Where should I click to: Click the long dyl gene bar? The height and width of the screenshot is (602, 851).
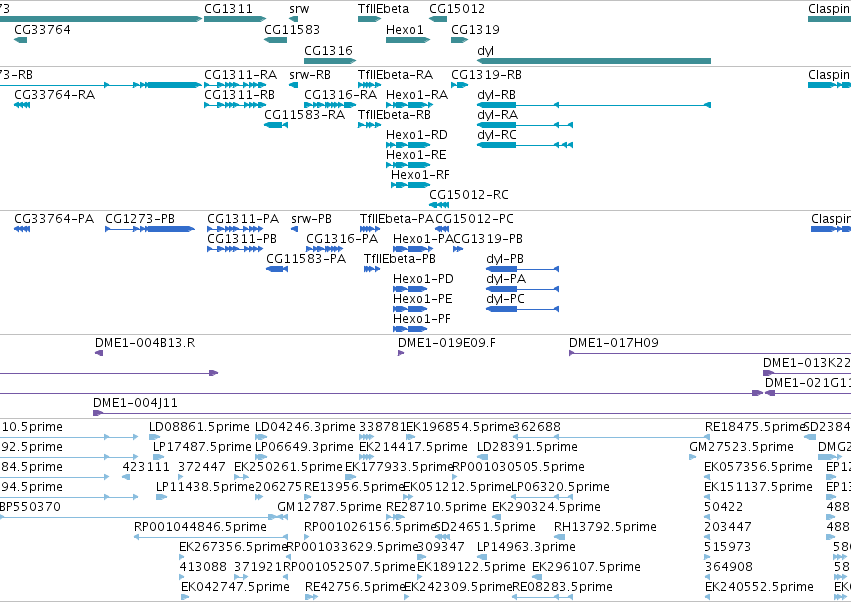point(594,61)
